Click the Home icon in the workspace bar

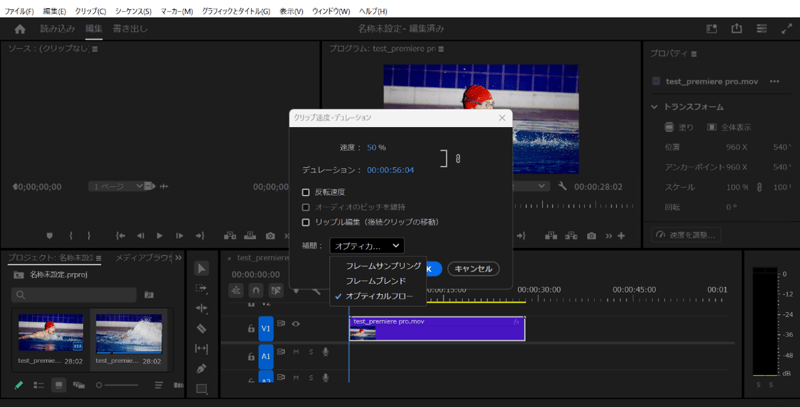coord(19,29)
